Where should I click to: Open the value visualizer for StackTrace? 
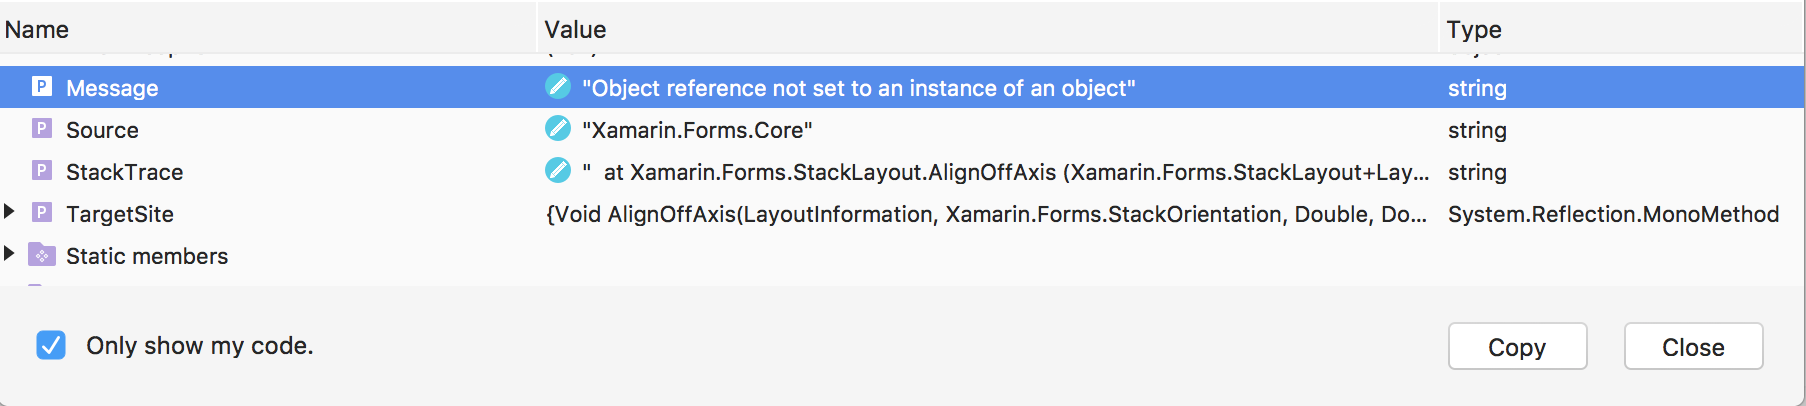(x=558, y=171)
